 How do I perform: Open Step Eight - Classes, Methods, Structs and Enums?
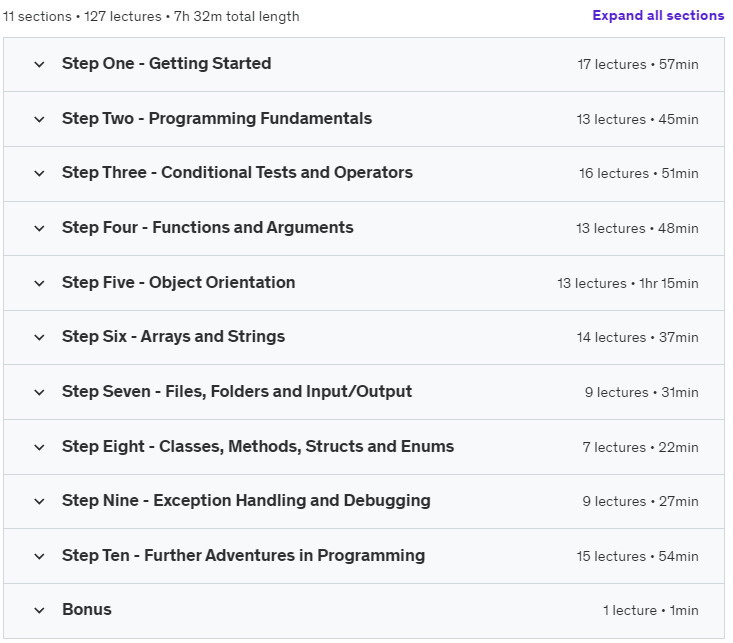tap(258, 447)
